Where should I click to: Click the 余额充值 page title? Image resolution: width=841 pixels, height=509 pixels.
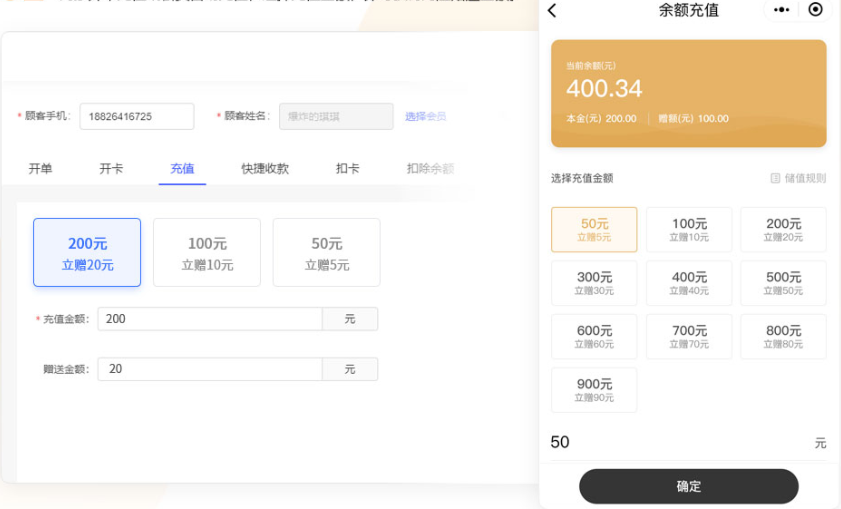tap(689, 10)
